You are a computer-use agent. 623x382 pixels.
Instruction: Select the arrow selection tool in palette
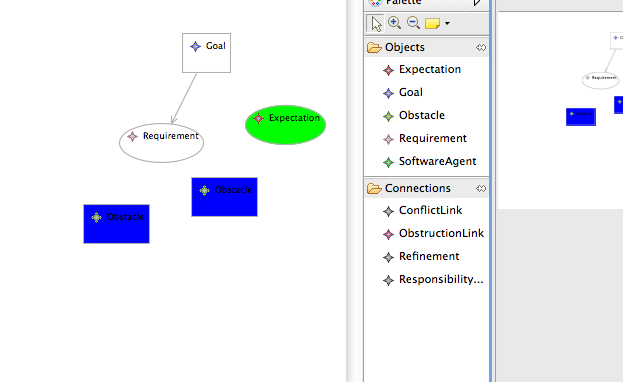375,23
